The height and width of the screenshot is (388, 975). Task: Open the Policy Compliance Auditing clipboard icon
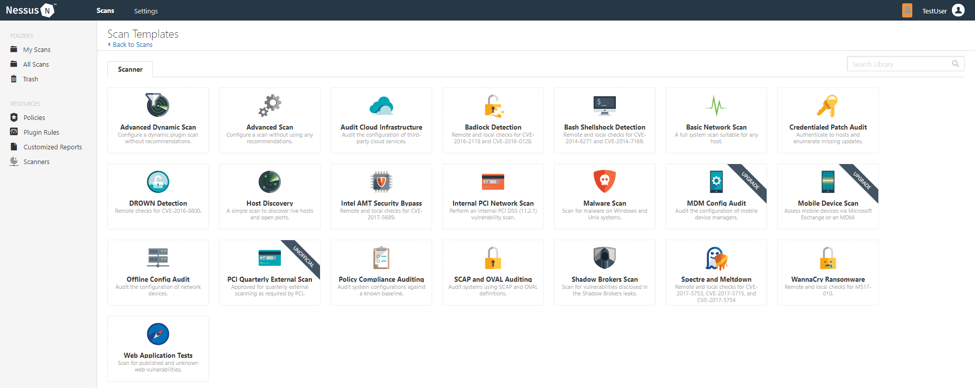[x=381, y=257]
